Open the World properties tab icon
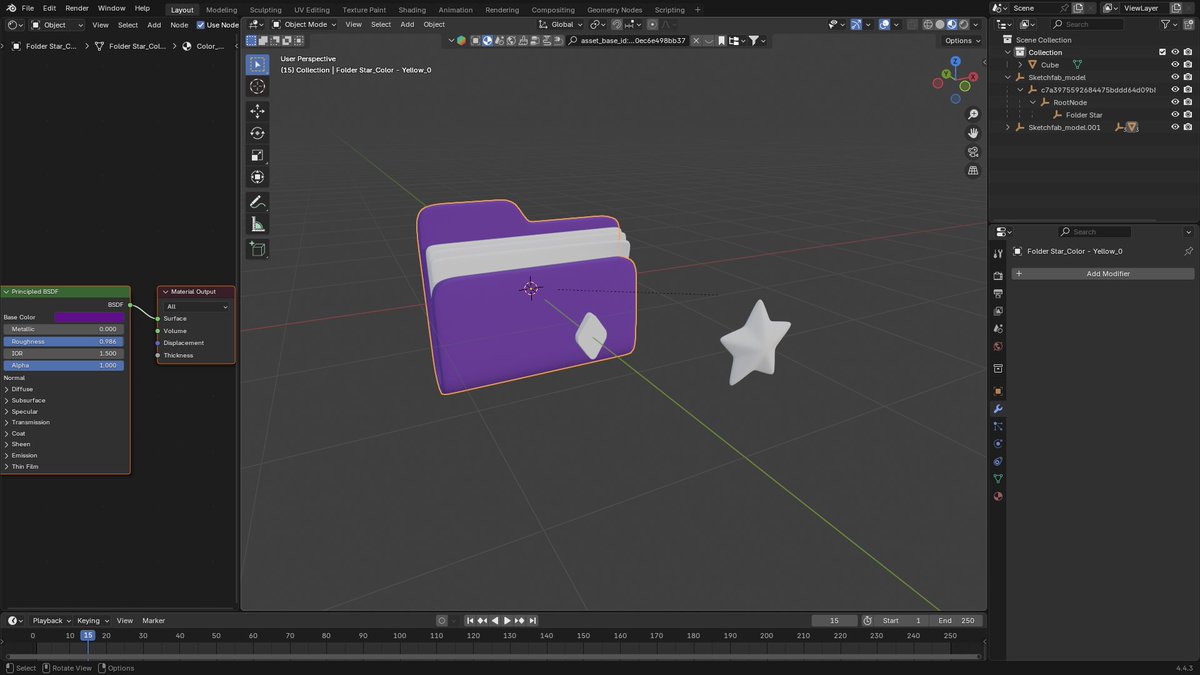Viewport: 1200px width, 675px height. (998, 346)
